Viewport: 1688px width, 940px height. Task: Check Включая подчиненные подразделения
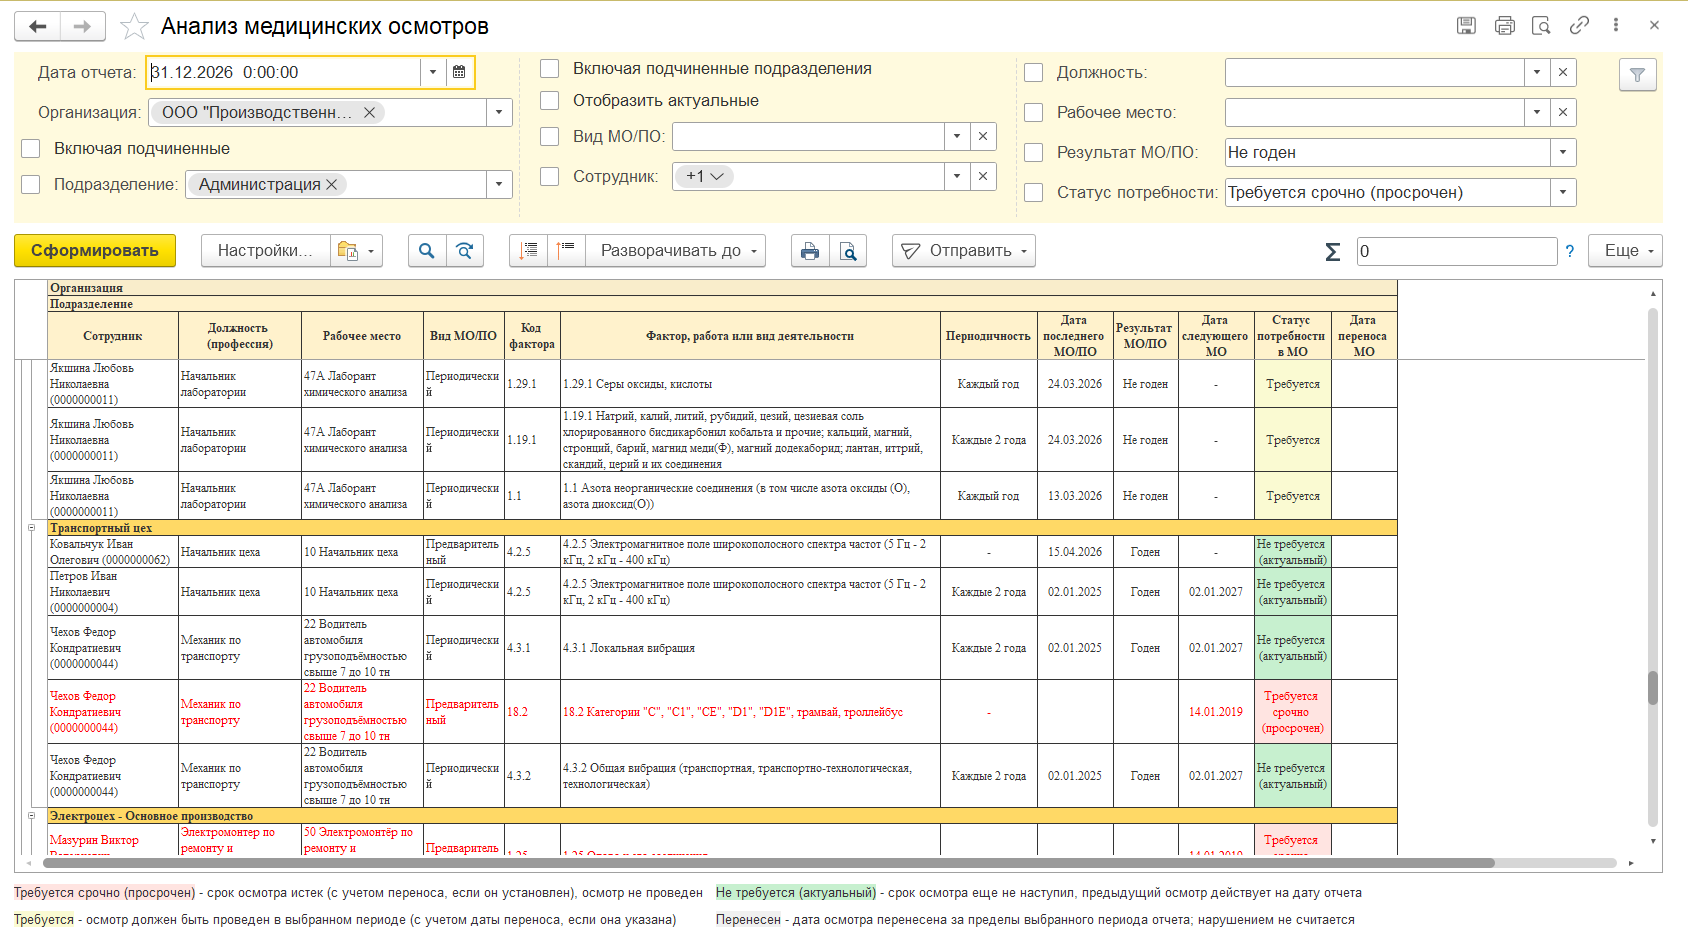click(549, 69)
